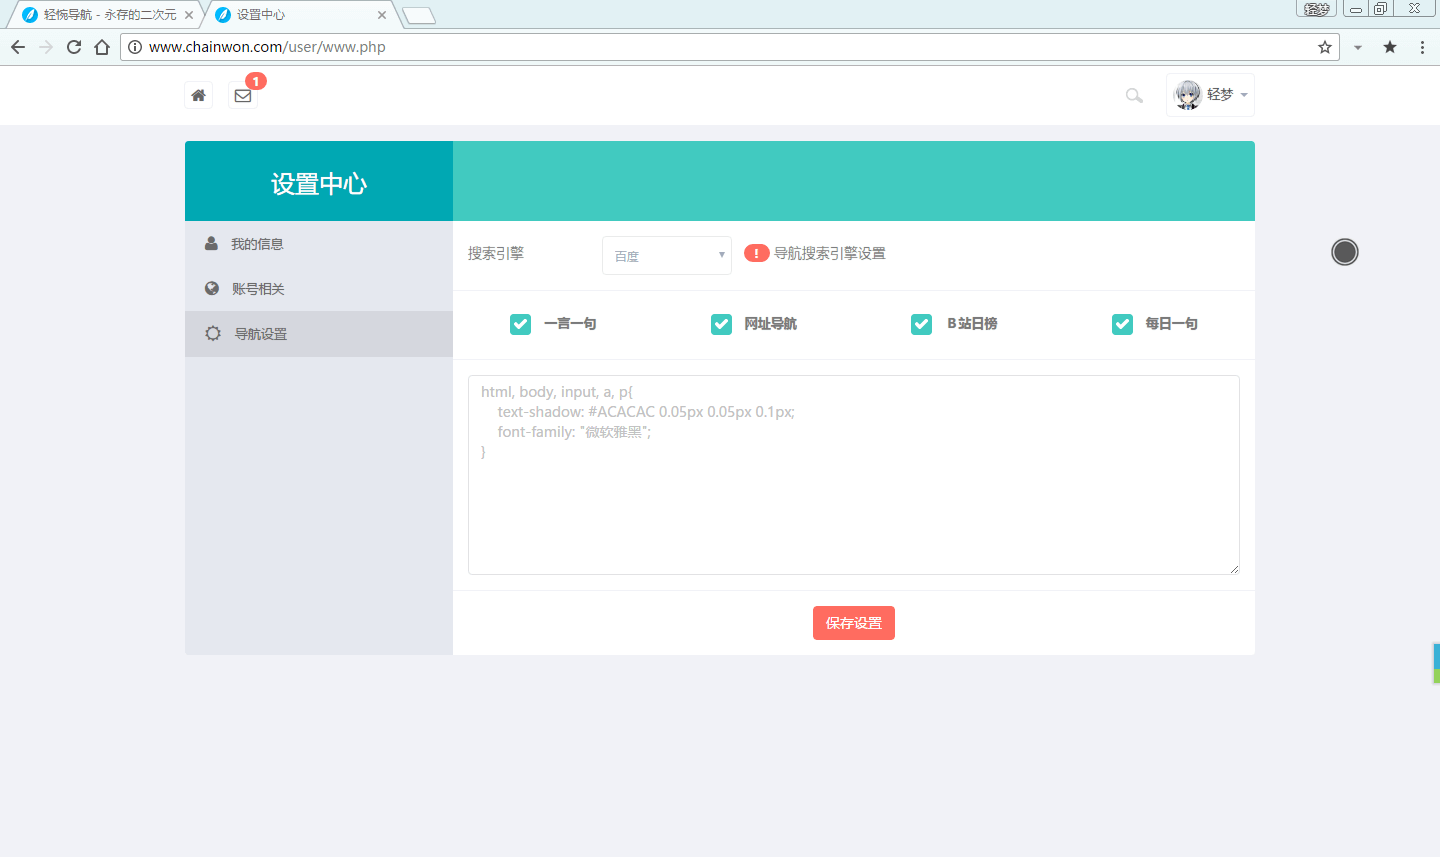1440x857 pixels.
Task: Click the browser home button
Action: [102, 47]
